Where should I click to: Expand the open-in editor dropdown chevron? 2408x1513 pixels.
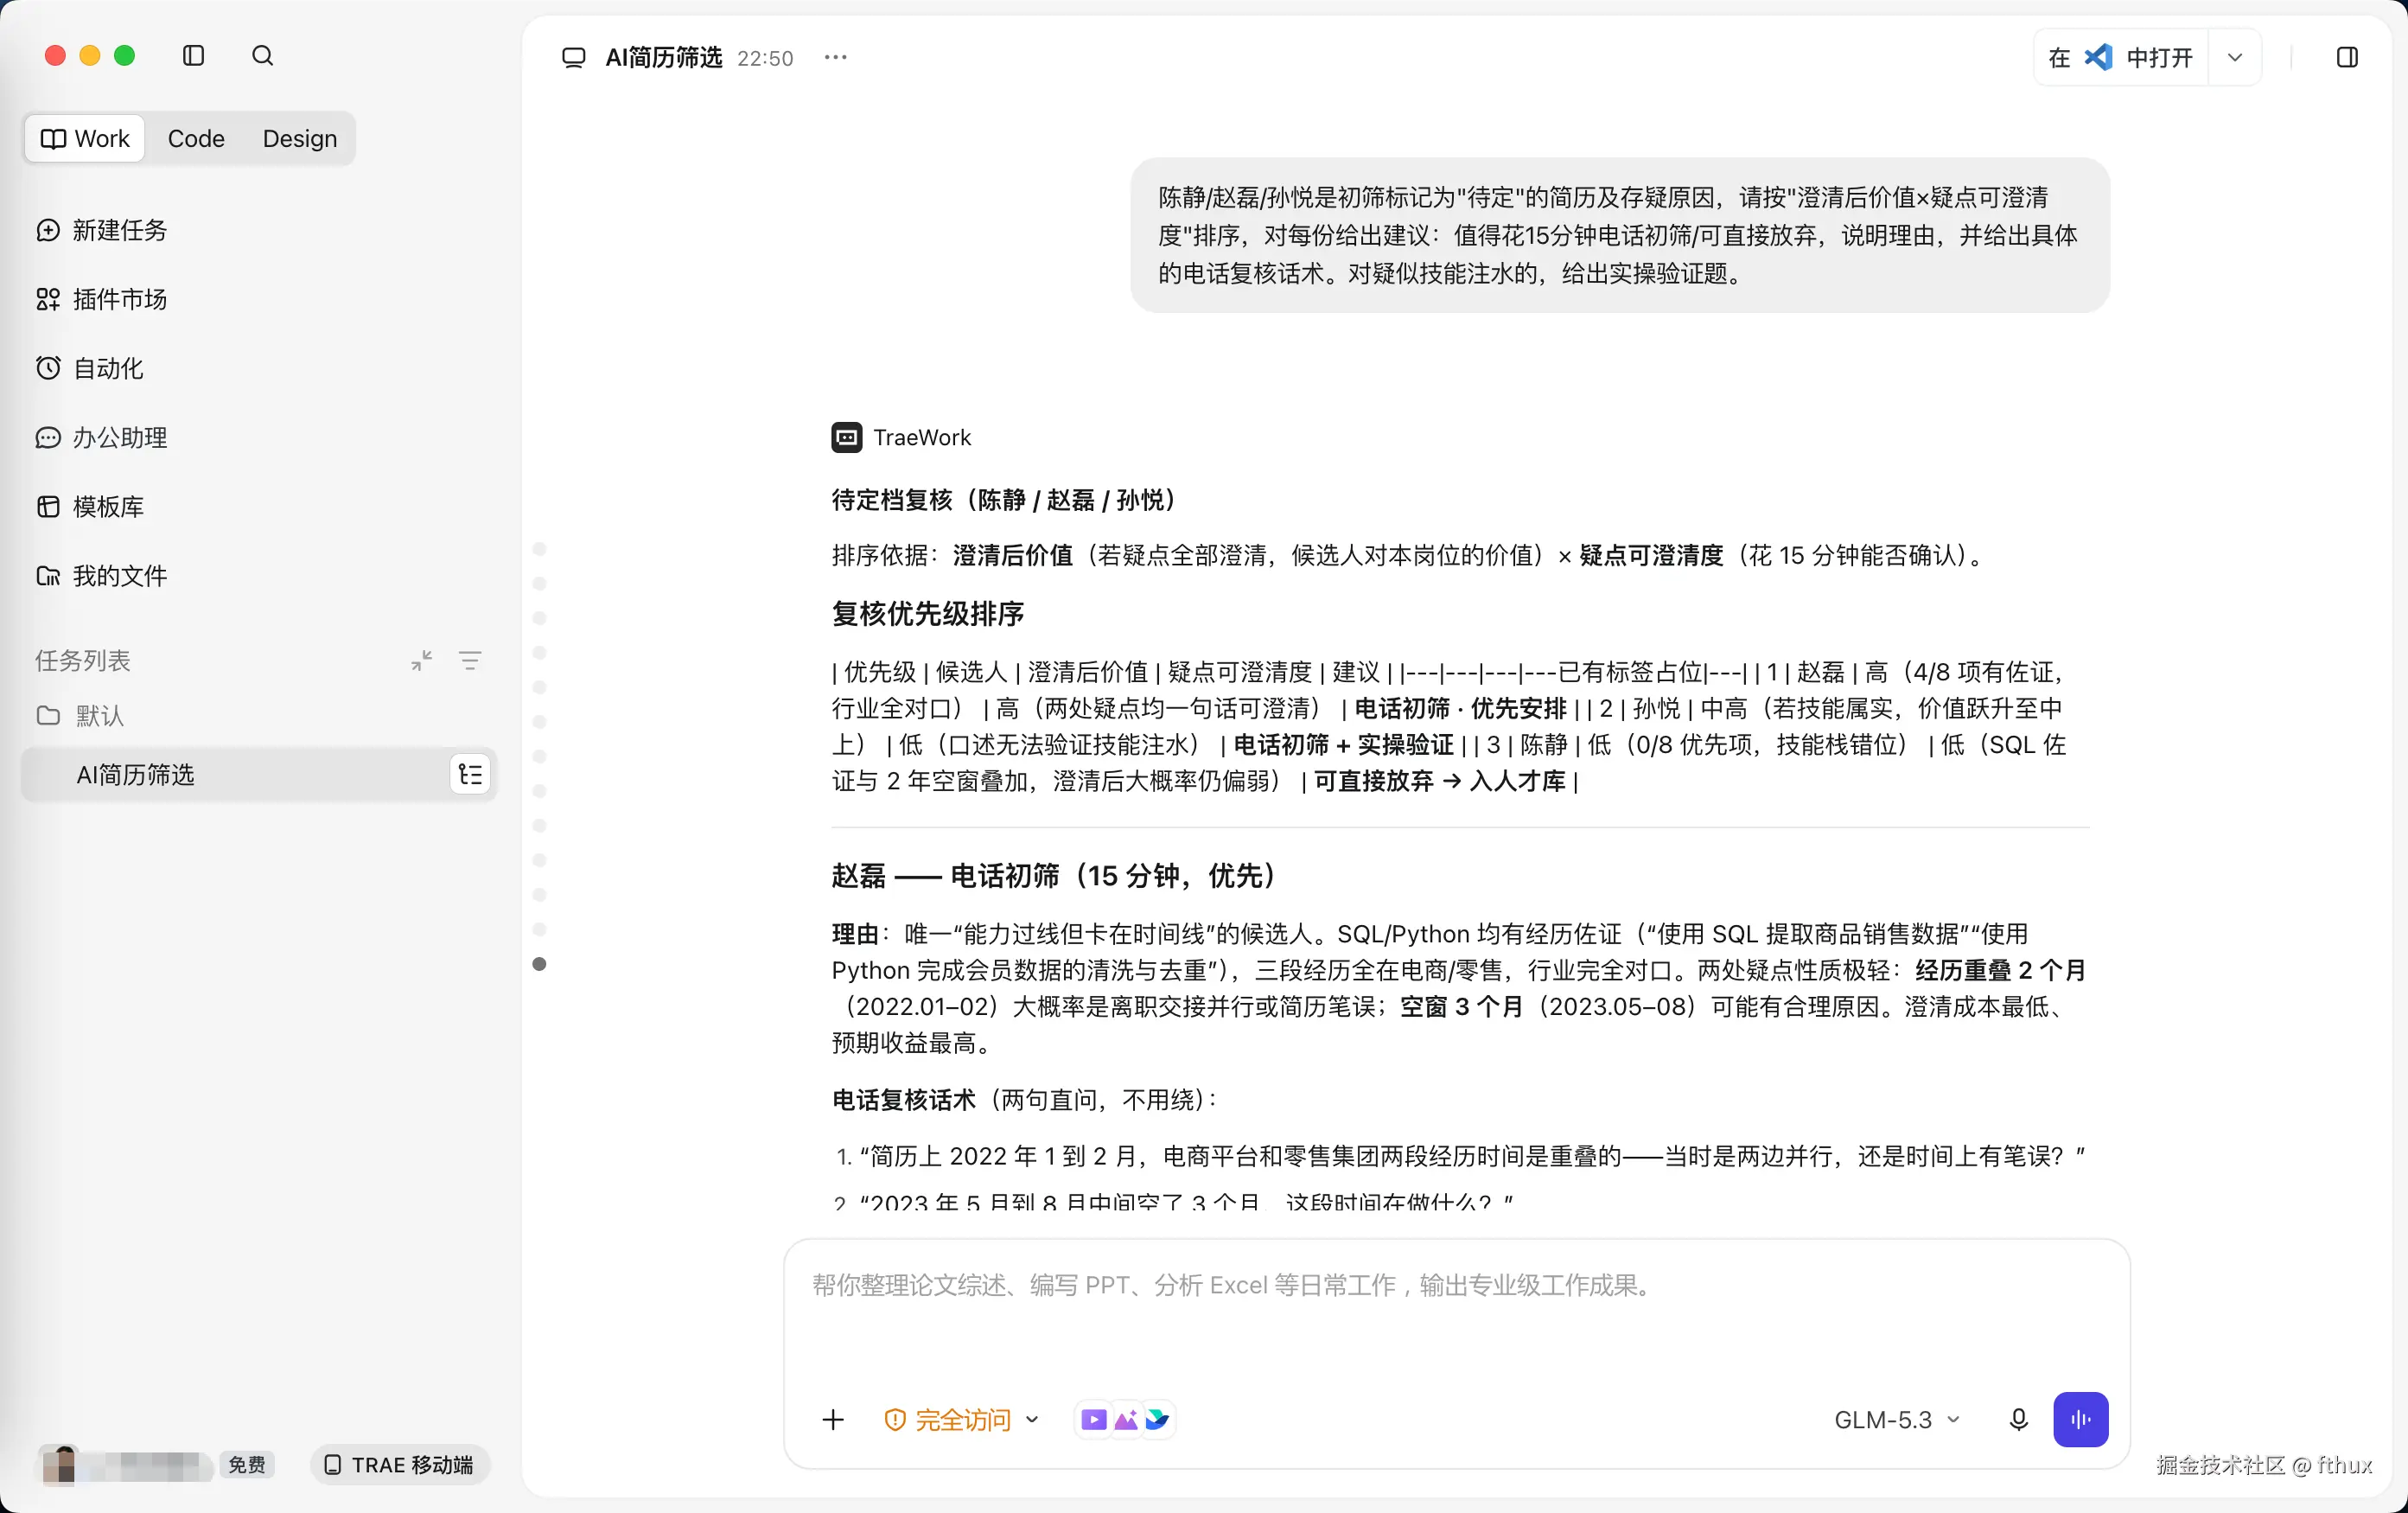(2235, 57)
